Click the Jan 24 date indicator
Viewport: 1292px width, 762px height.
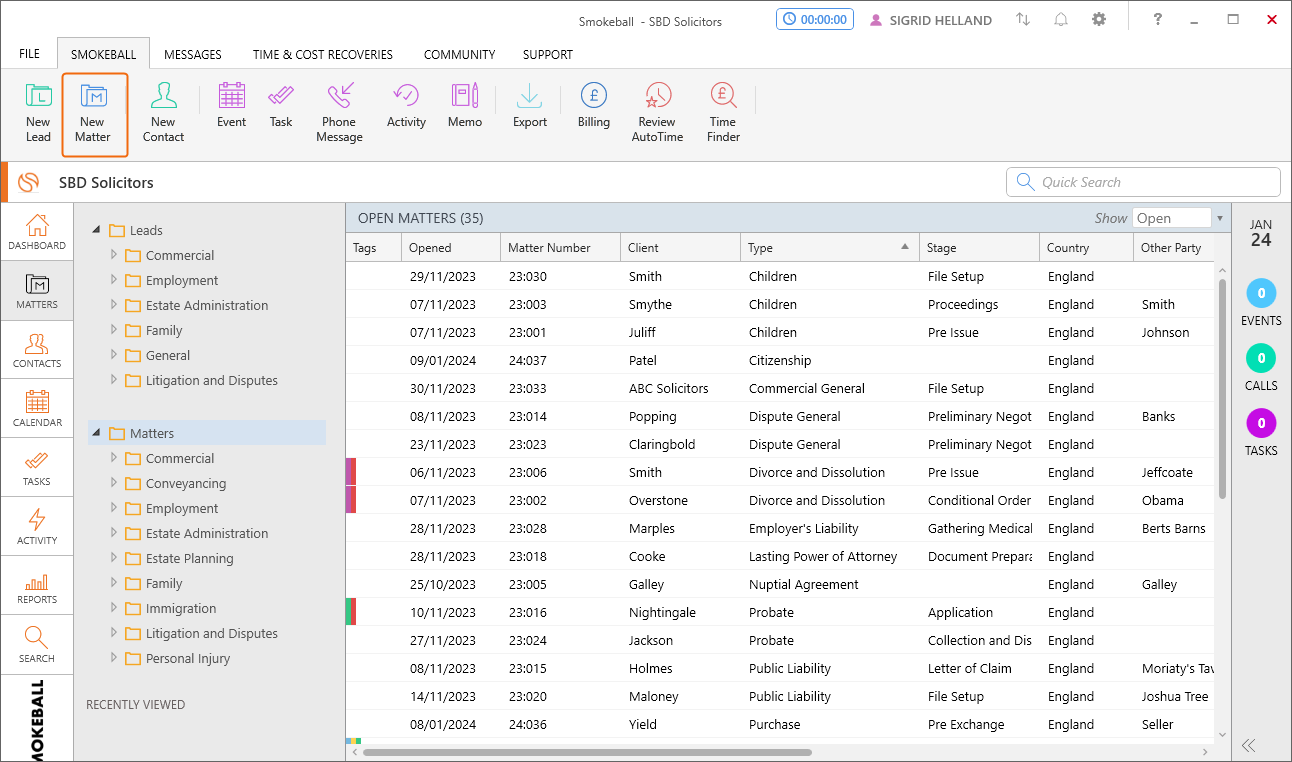[x=1261, y=233]
